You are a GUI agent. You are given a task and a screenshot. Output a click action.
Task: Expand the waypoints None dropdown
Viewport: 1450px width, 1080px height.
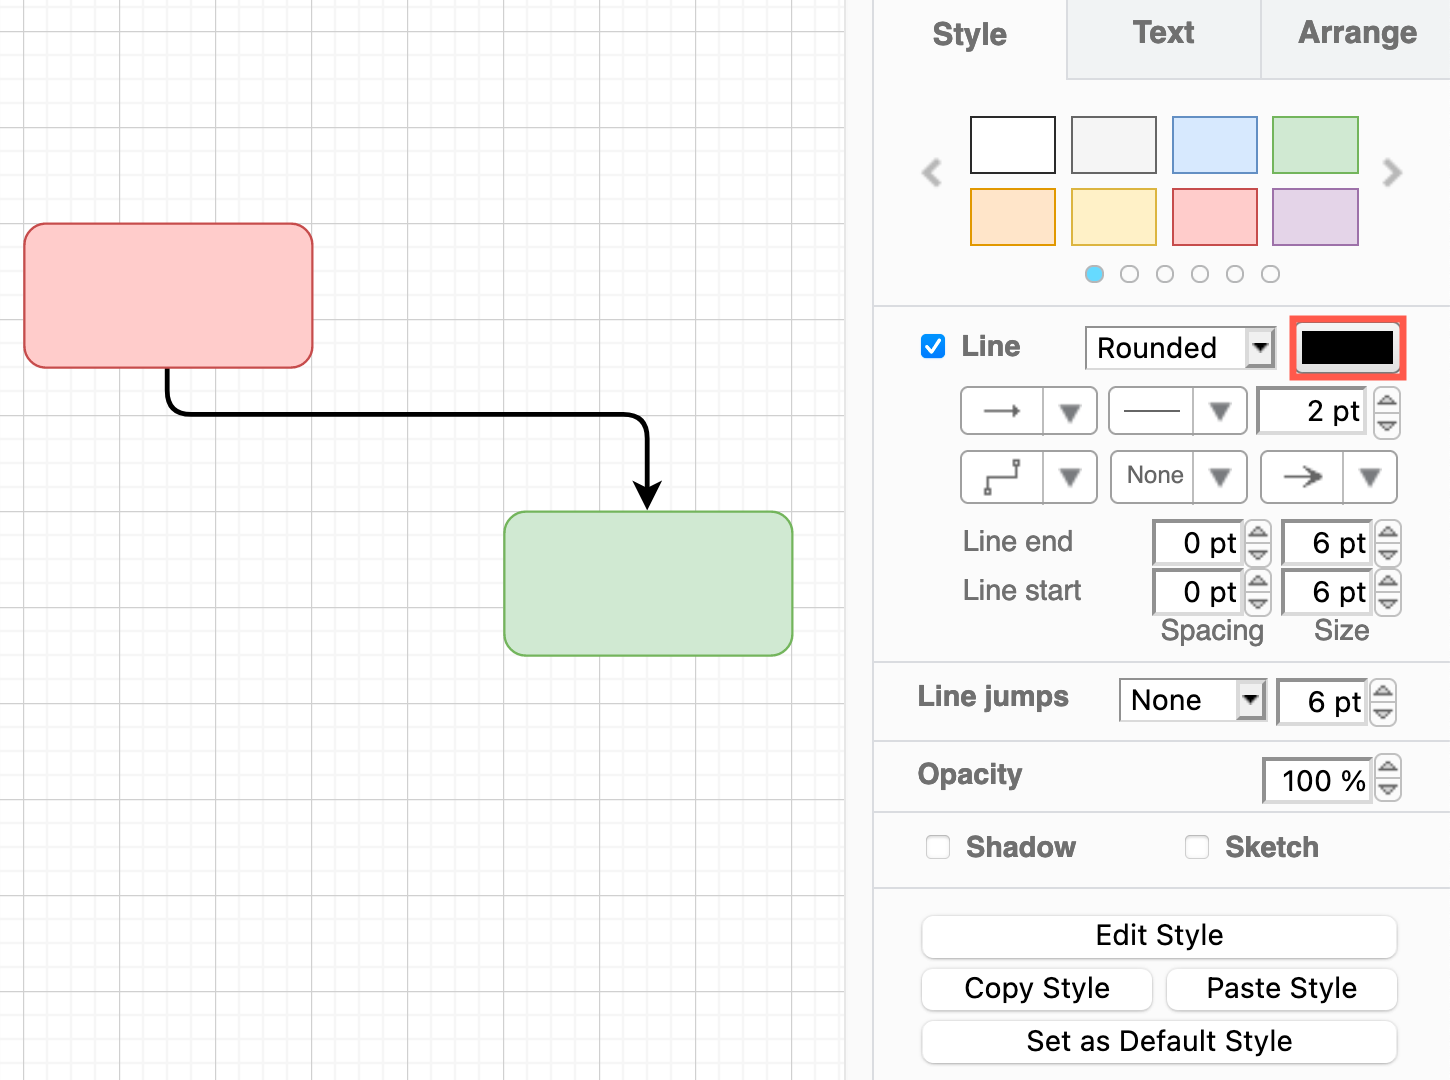(1219, 477)
